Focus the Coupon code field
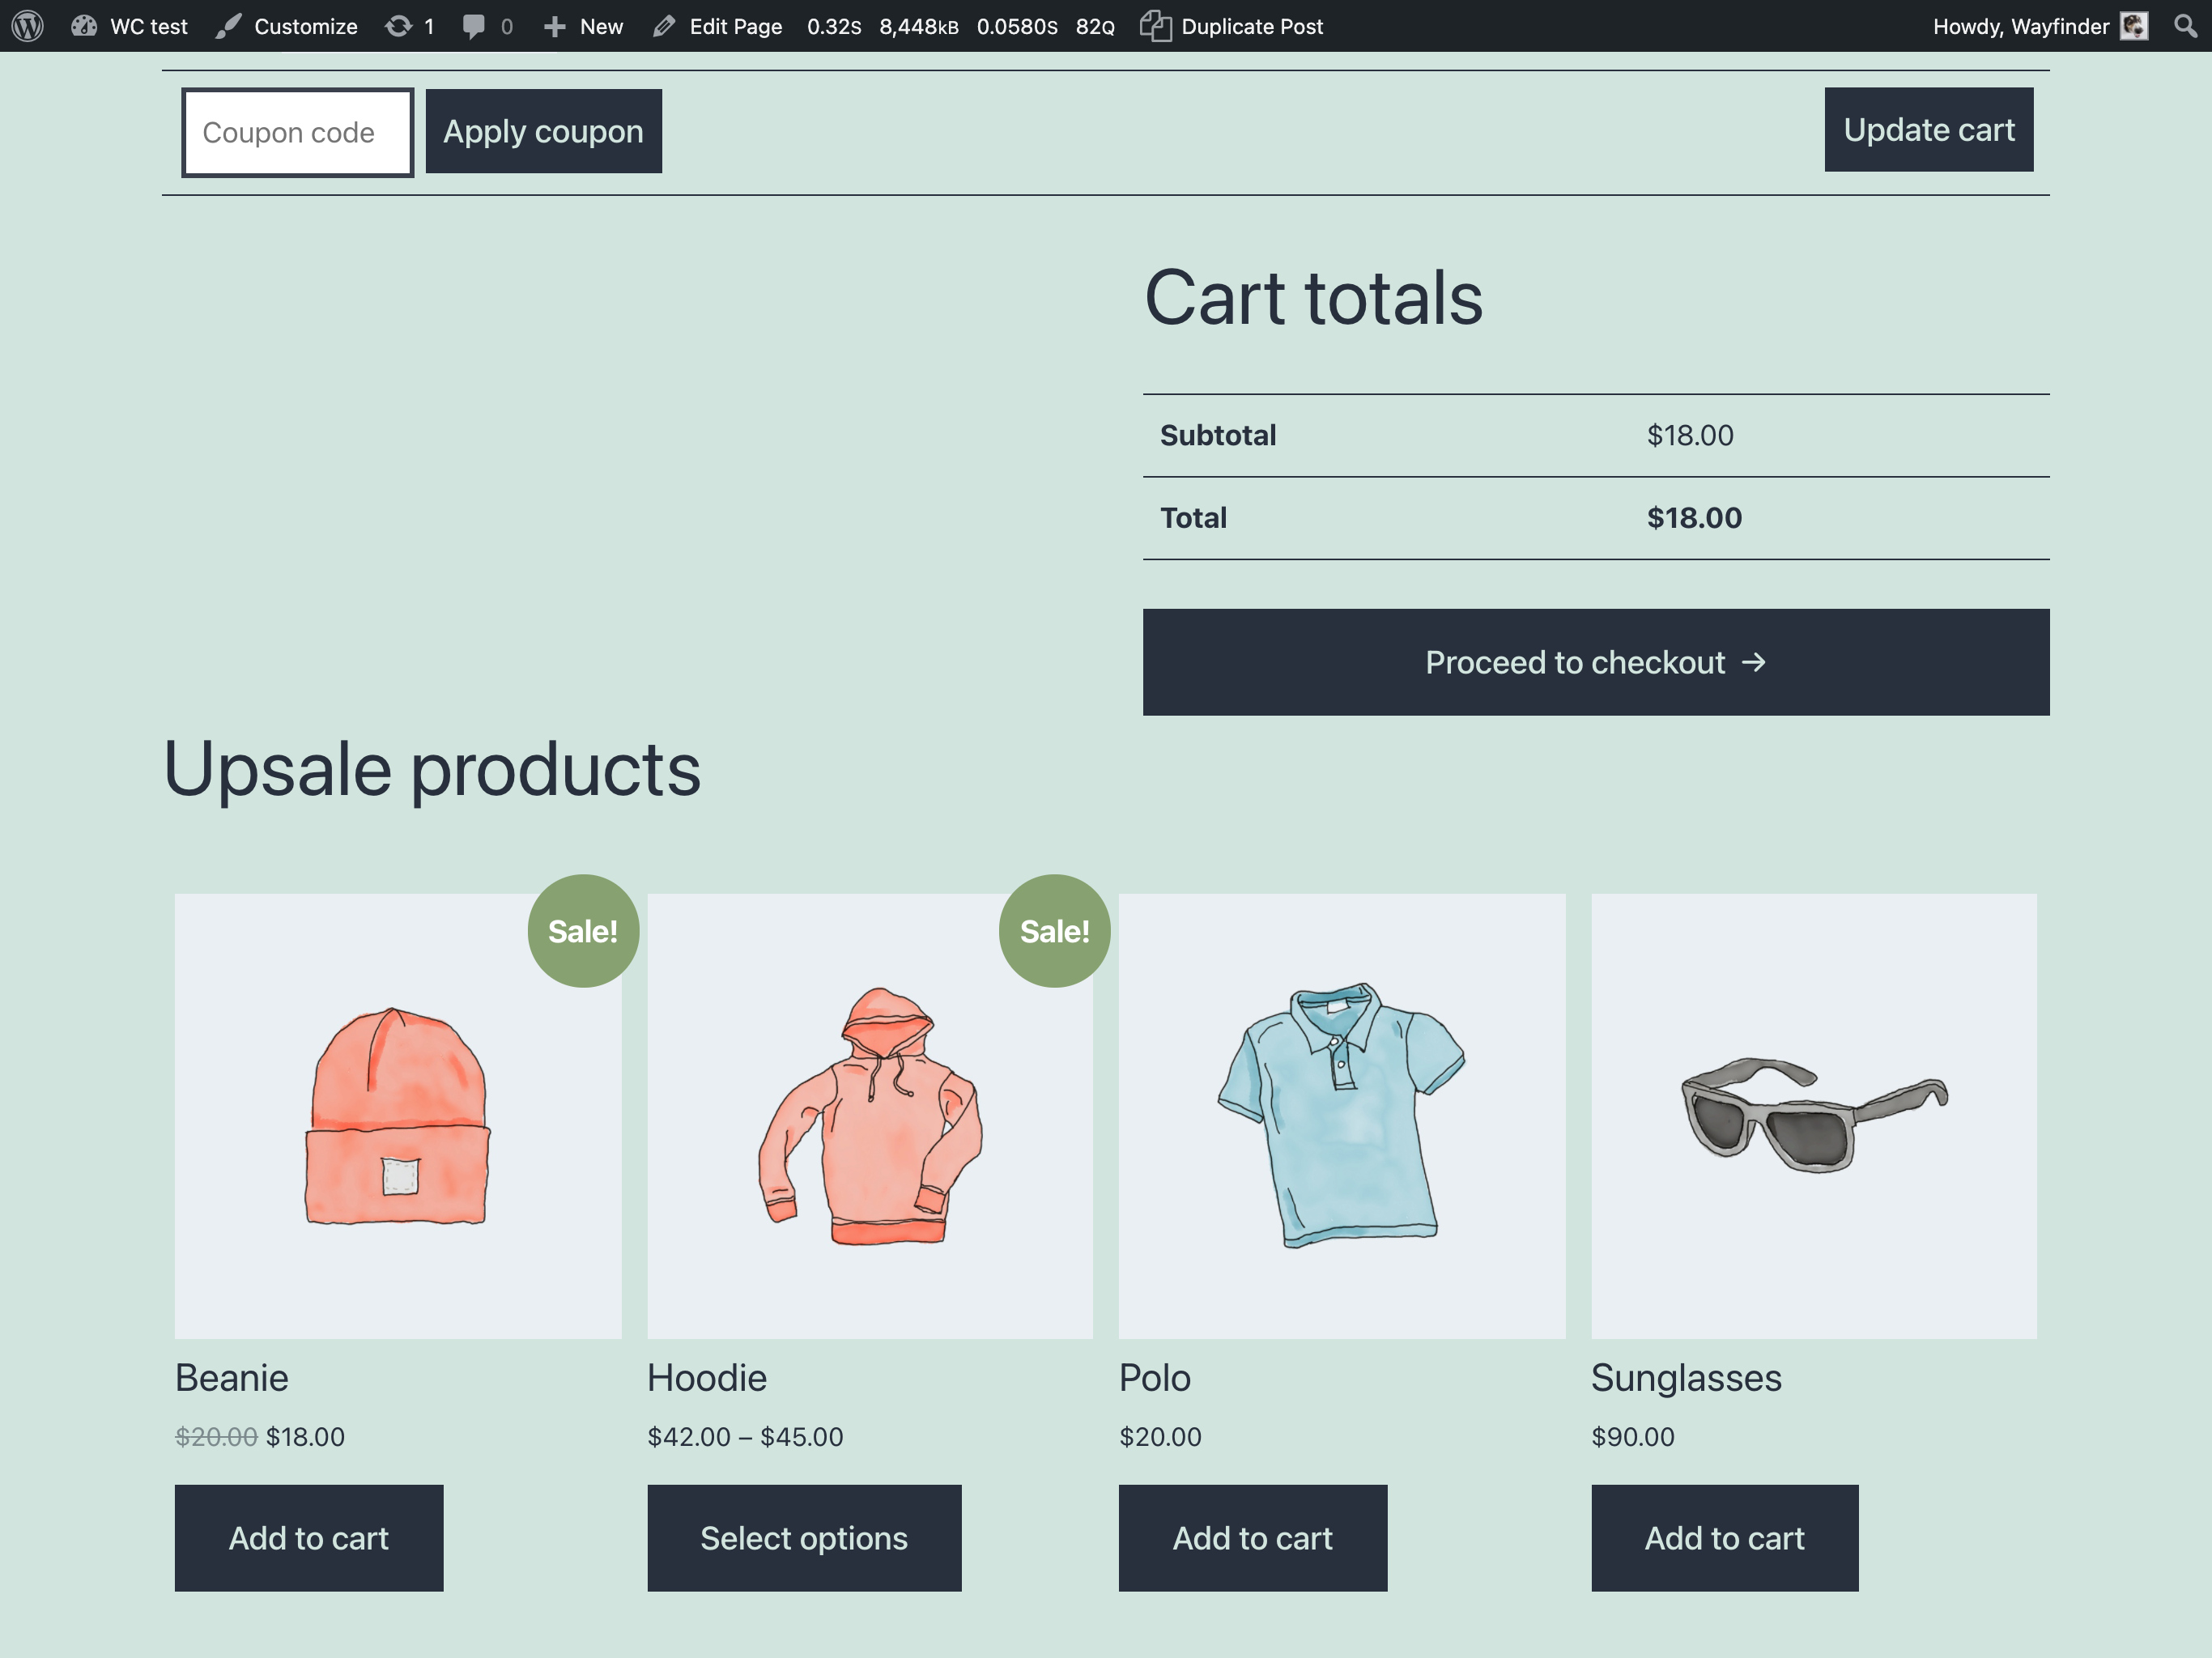 coord(298,132)
